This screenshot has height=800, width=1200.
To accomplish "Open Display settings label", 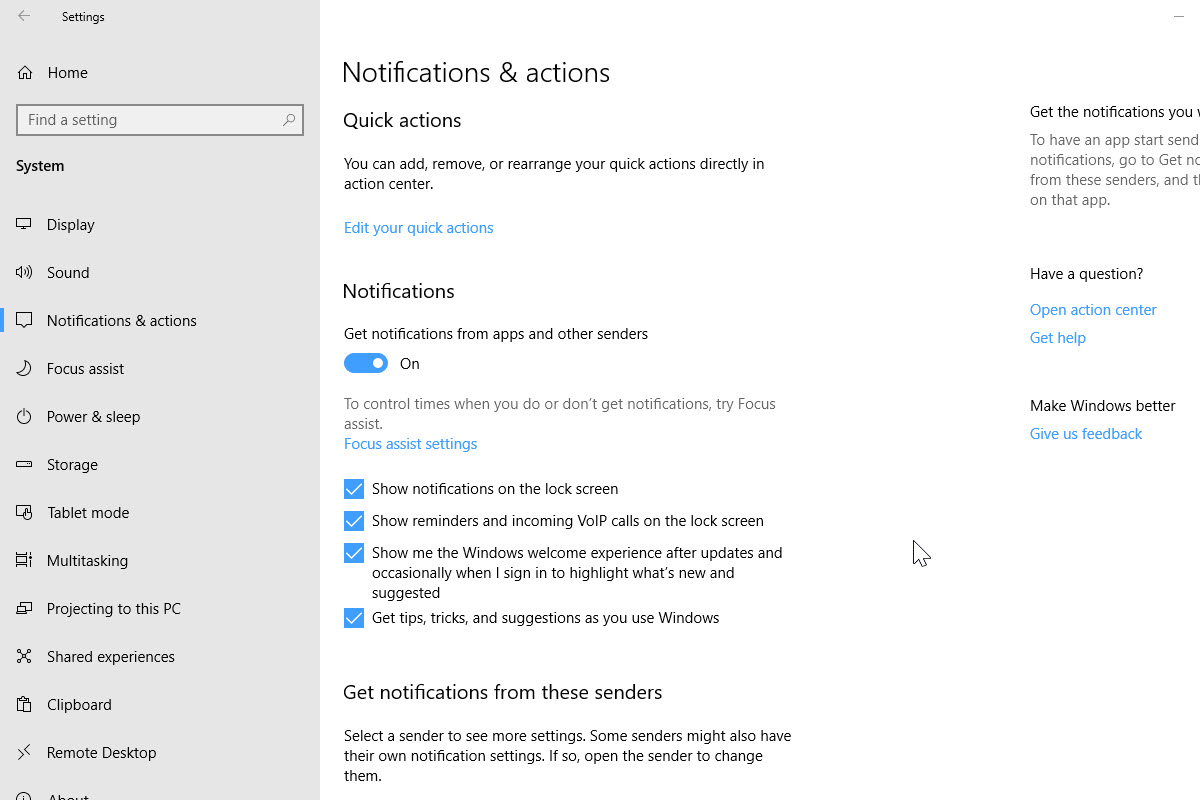I will (71, 224).
